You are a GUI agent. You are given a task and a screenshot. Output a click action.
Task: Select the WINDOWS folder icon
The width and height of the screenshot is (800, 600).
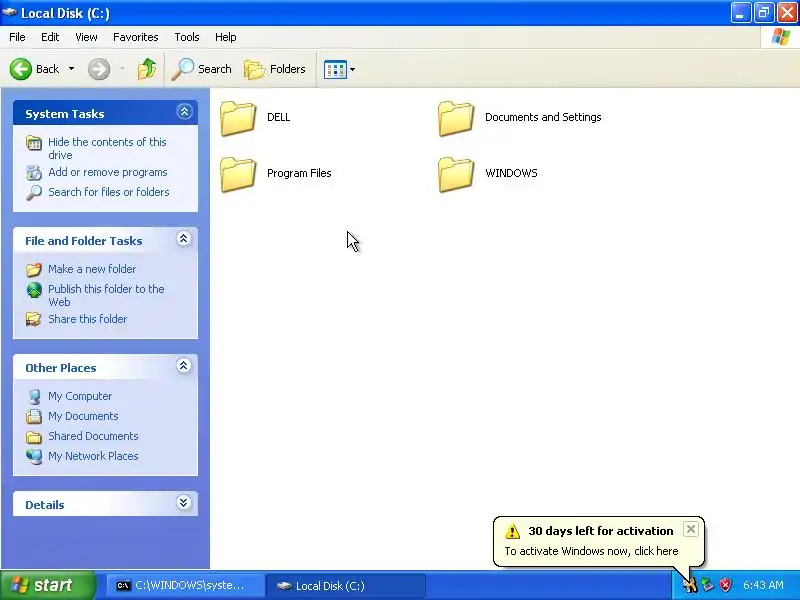pos(456,174)
